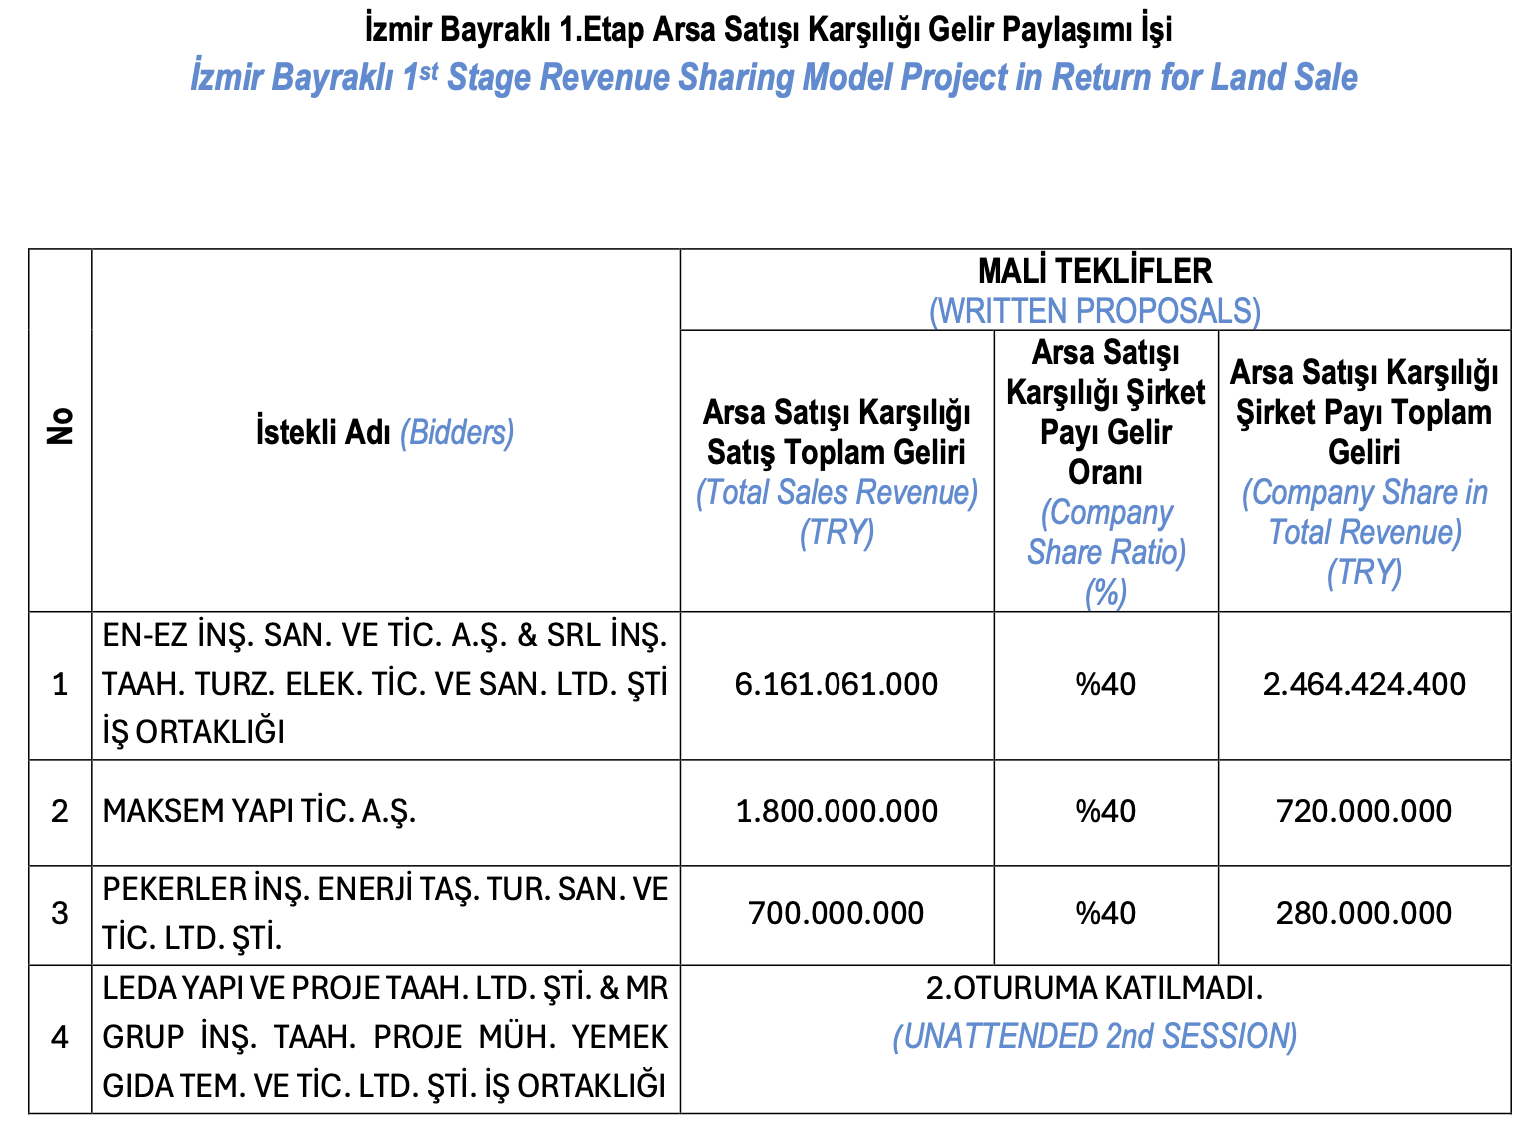This screenshot has height=1132, width=1534.
Task: Select the EN-EZ İNŞ. bidder name cell
Action: (x=385, y=684)
